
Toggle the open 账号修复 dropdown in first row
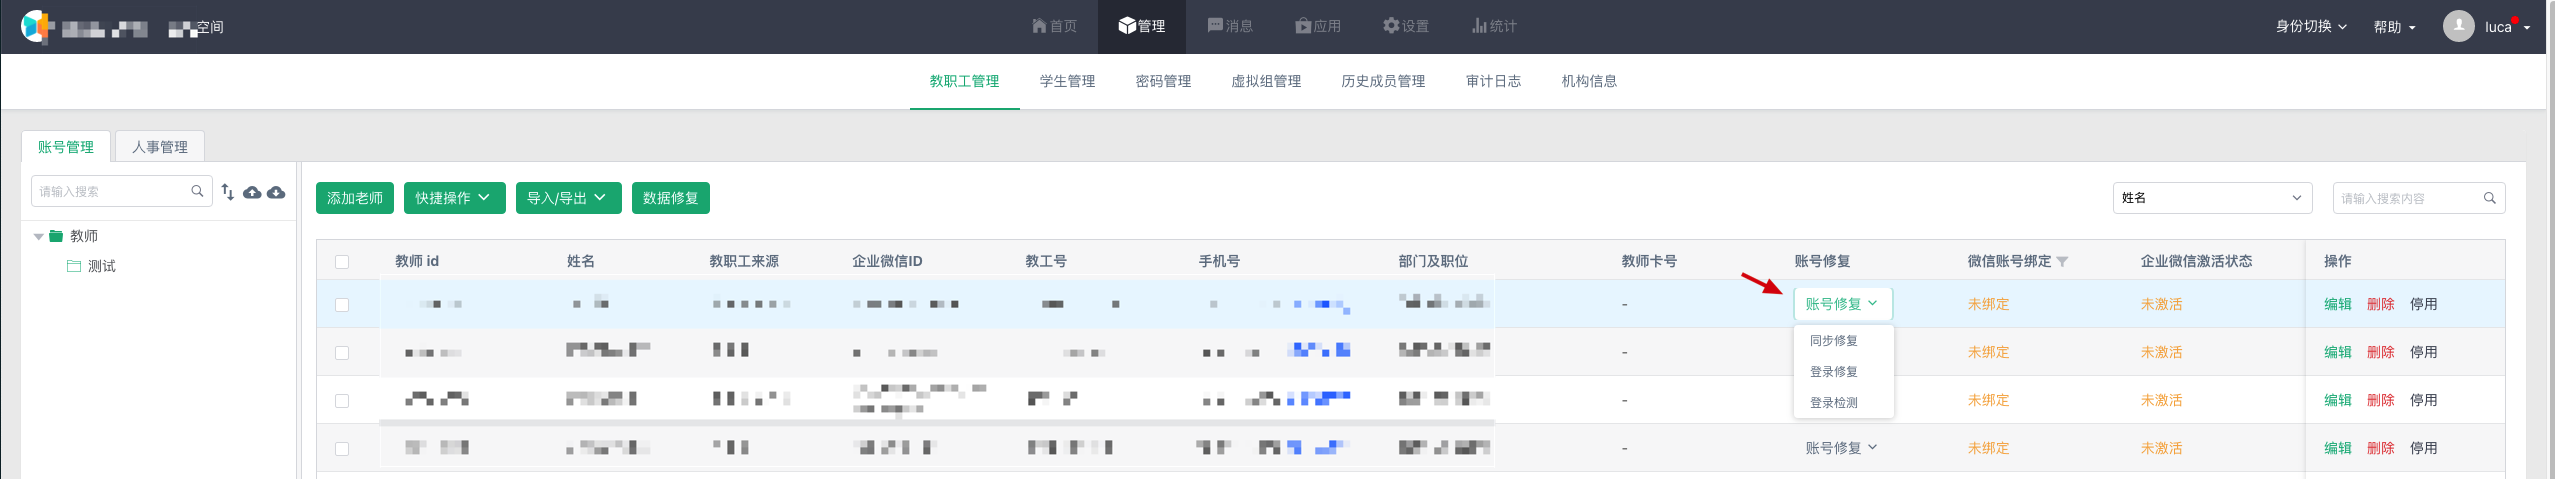[x=1842, y=304]
